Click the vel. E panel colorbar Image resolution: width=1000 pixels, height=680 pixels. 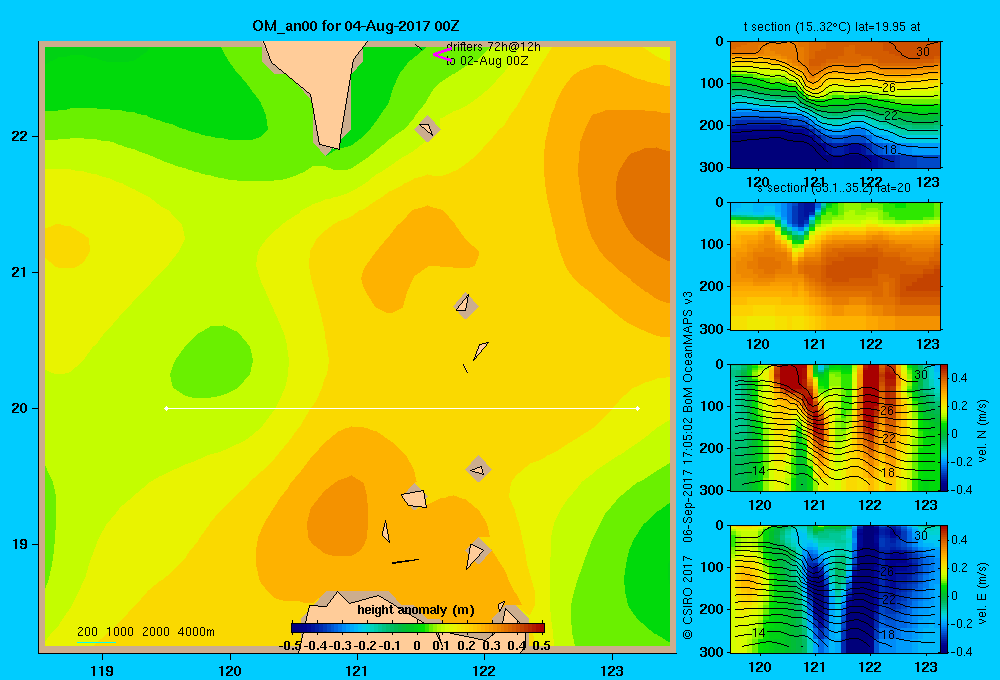pos(944,589)
